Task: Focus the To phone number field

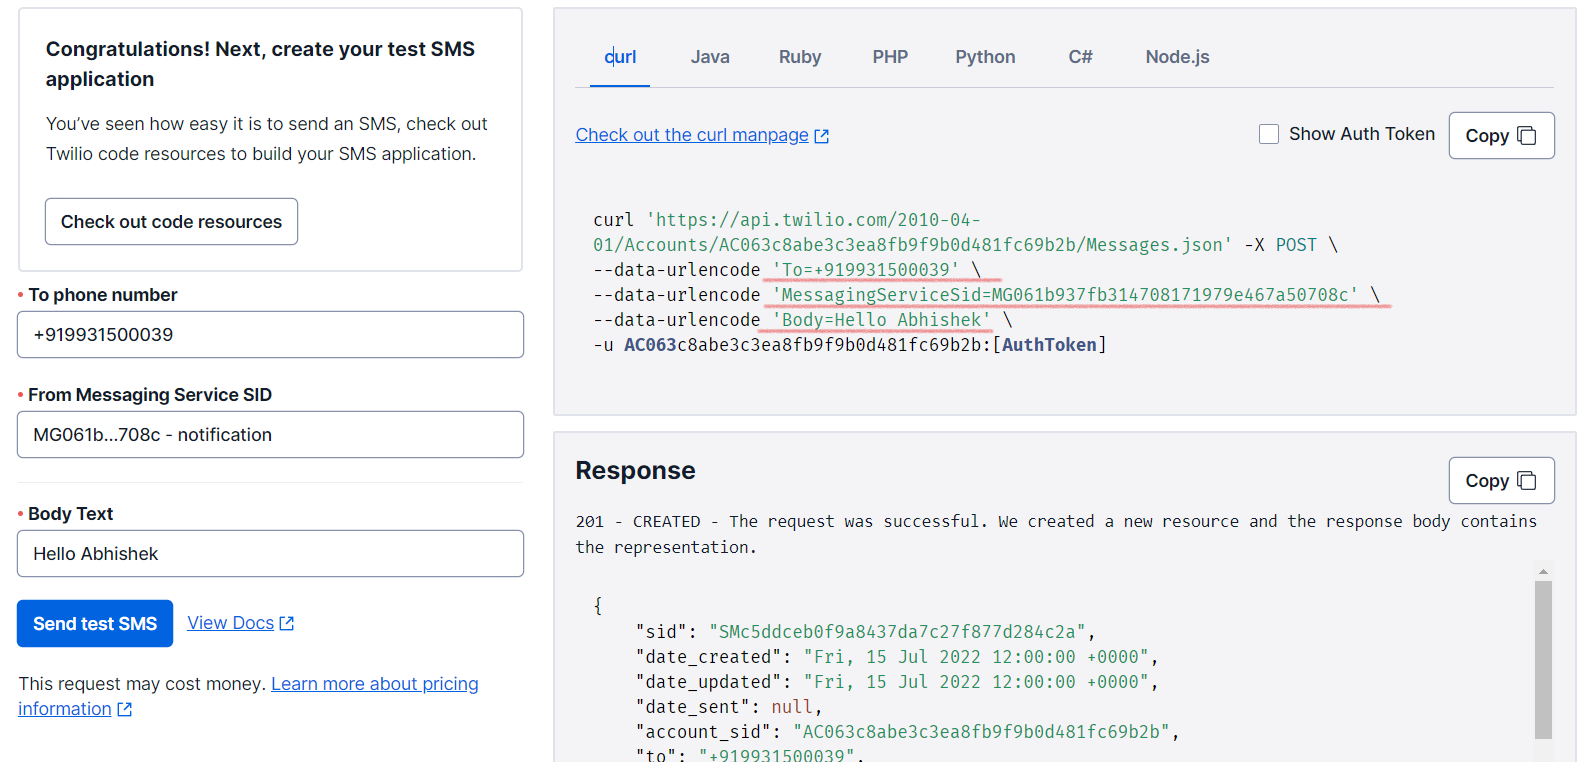Action: click(x=270, y=334)
